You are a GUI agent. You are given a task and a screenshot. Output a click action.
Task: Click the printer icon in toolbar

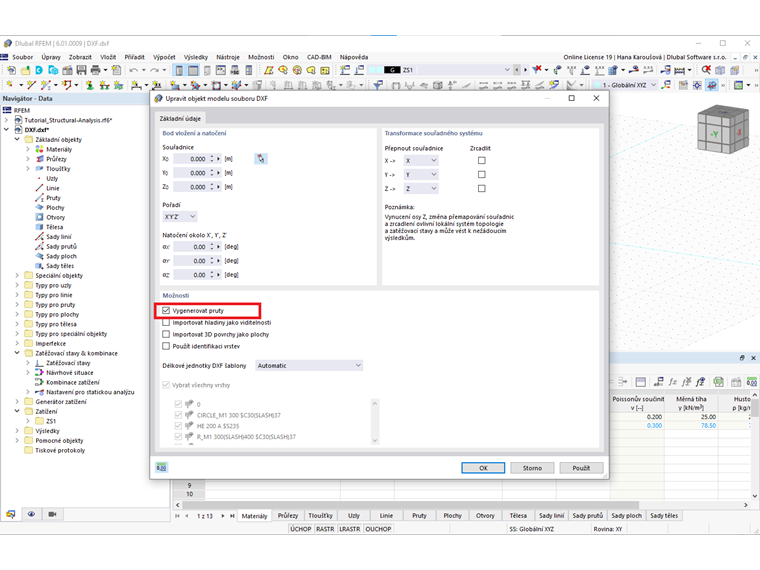95,70
